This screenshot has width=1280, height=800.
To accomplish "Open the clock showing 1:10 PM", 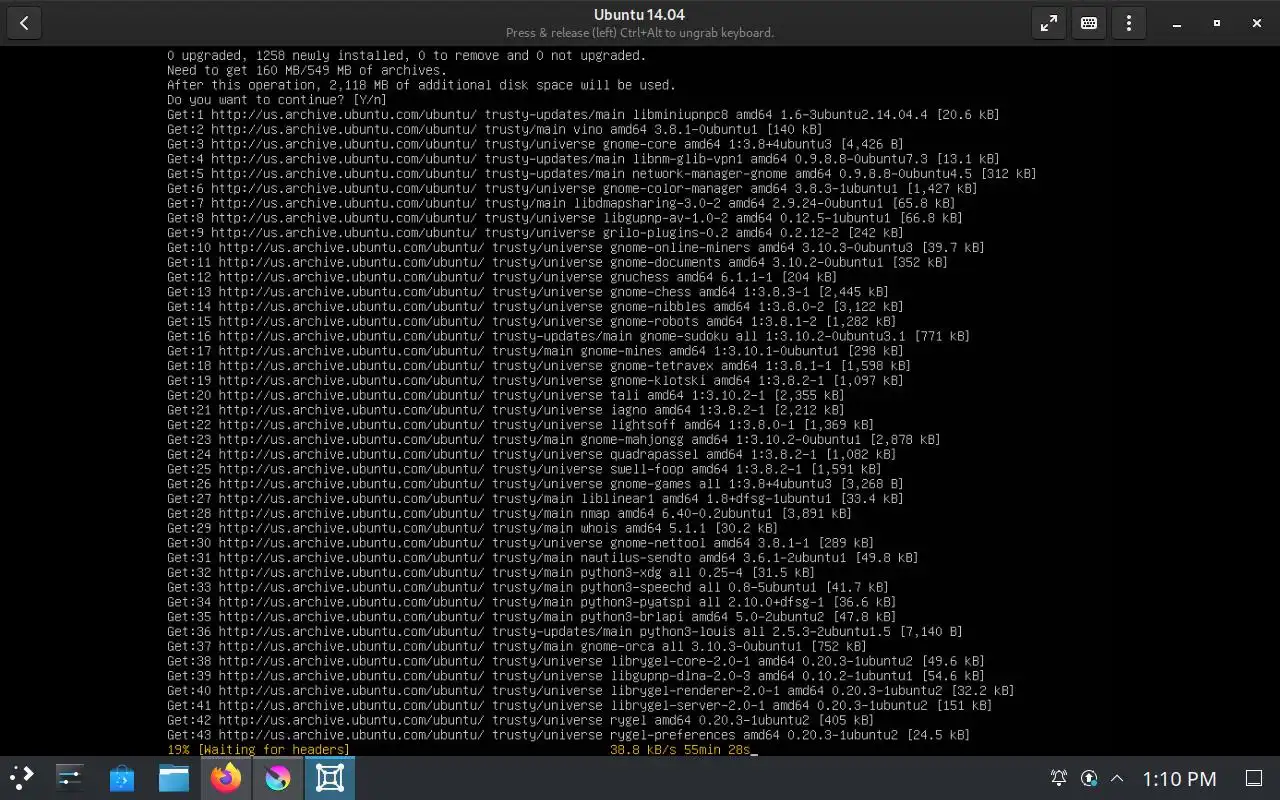I will (x=1179, y=778).
